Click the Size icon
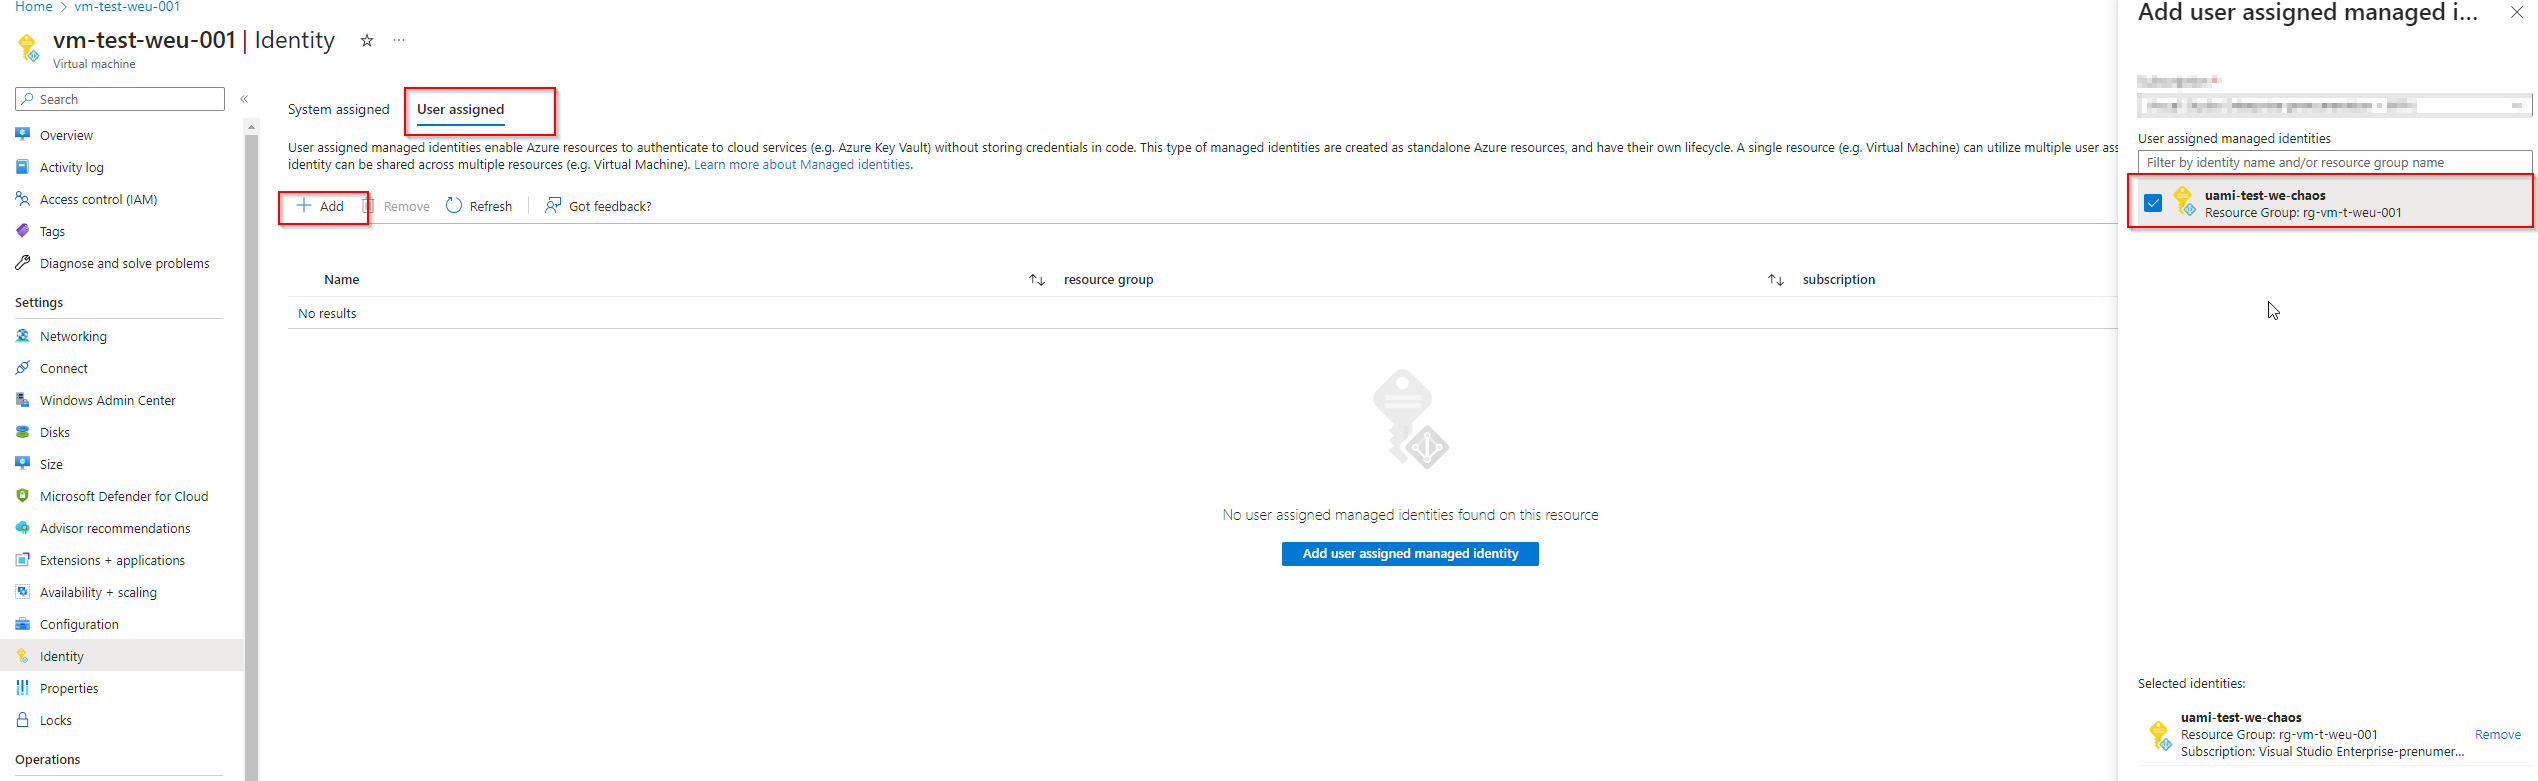 point(23,463)
